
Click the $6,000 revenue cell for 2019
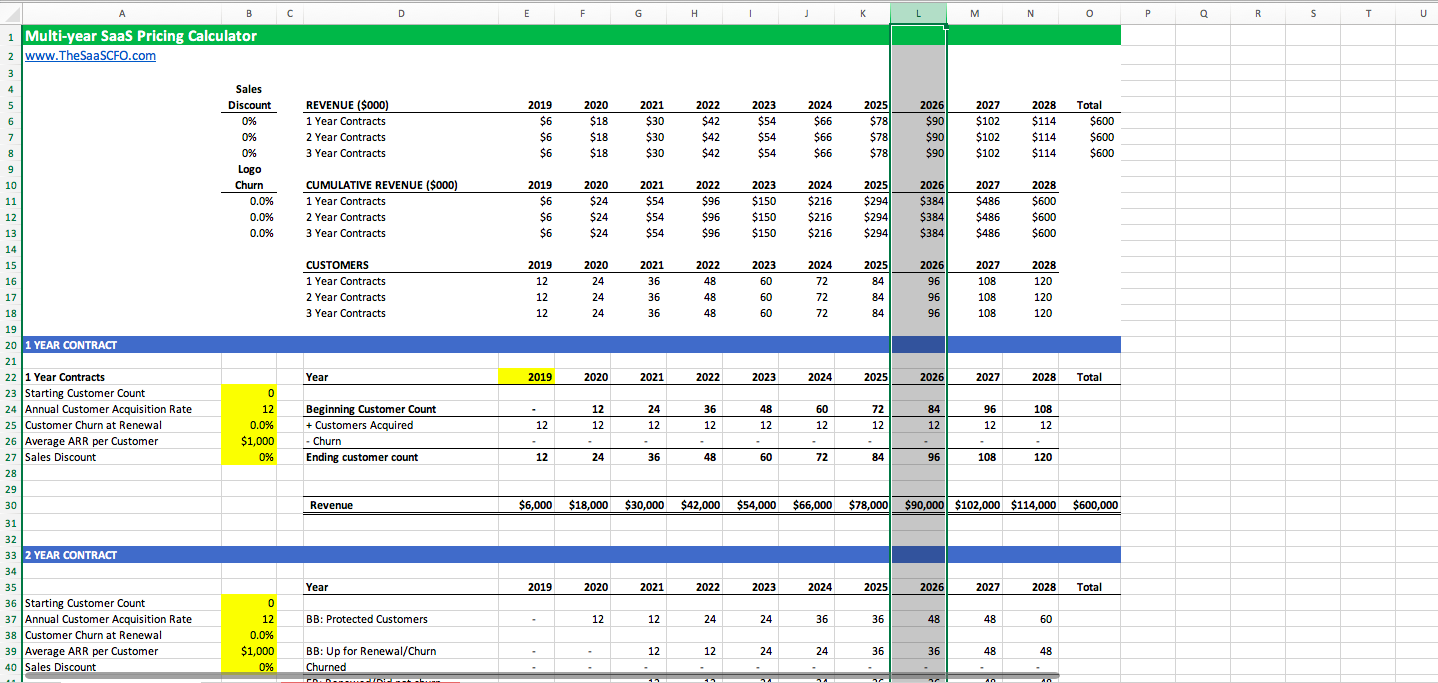[527, 505]
